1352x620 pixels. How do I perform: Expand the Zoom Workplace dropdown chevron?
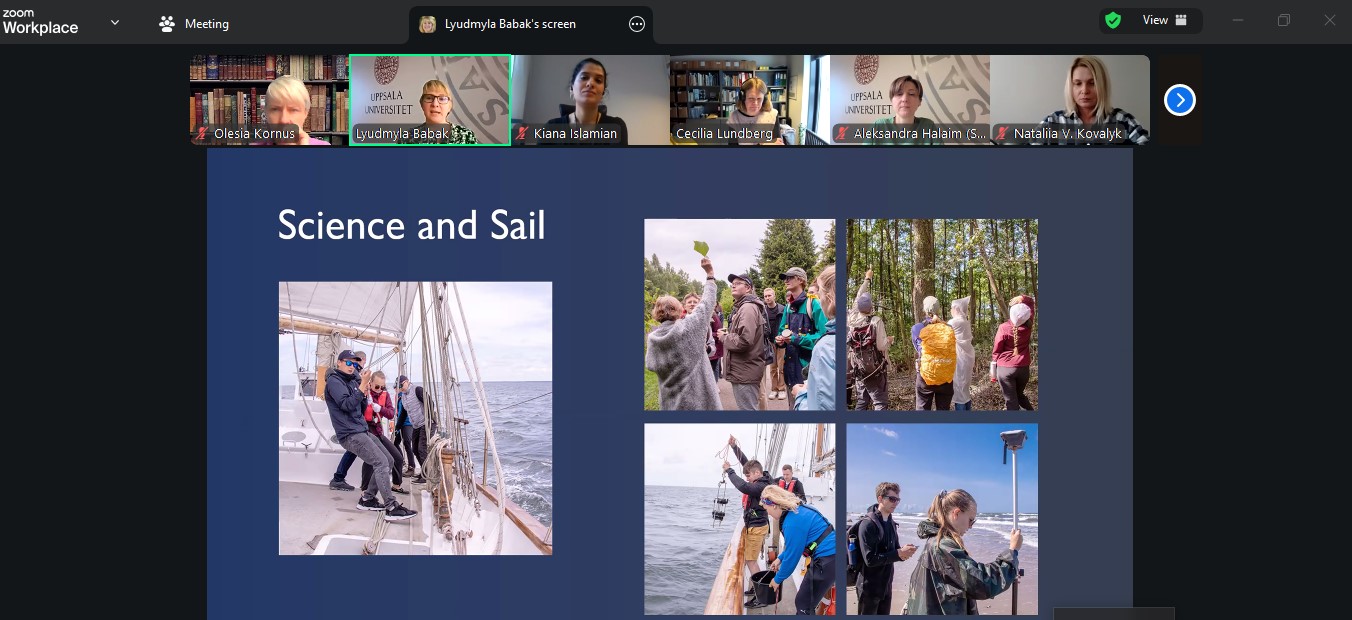click(x=115, y=22)
